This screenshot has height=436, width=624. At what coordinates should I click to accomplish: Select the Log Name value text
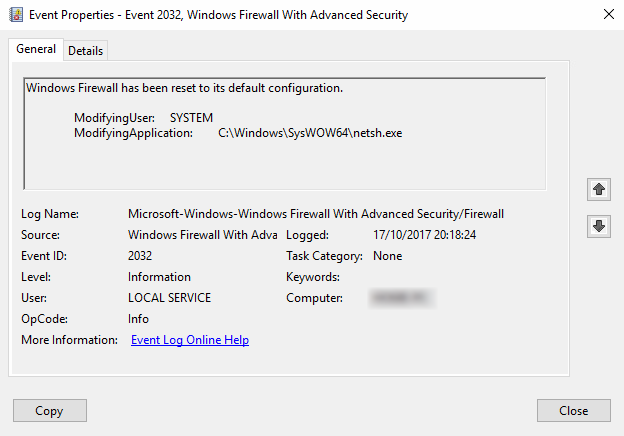coord(316,214)
